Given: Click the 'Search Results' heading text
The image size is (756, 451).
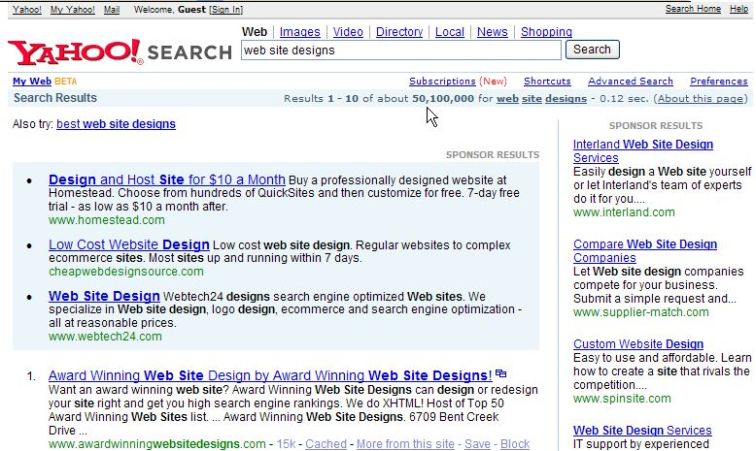Looking at the screenshot, I should (55, 98).
